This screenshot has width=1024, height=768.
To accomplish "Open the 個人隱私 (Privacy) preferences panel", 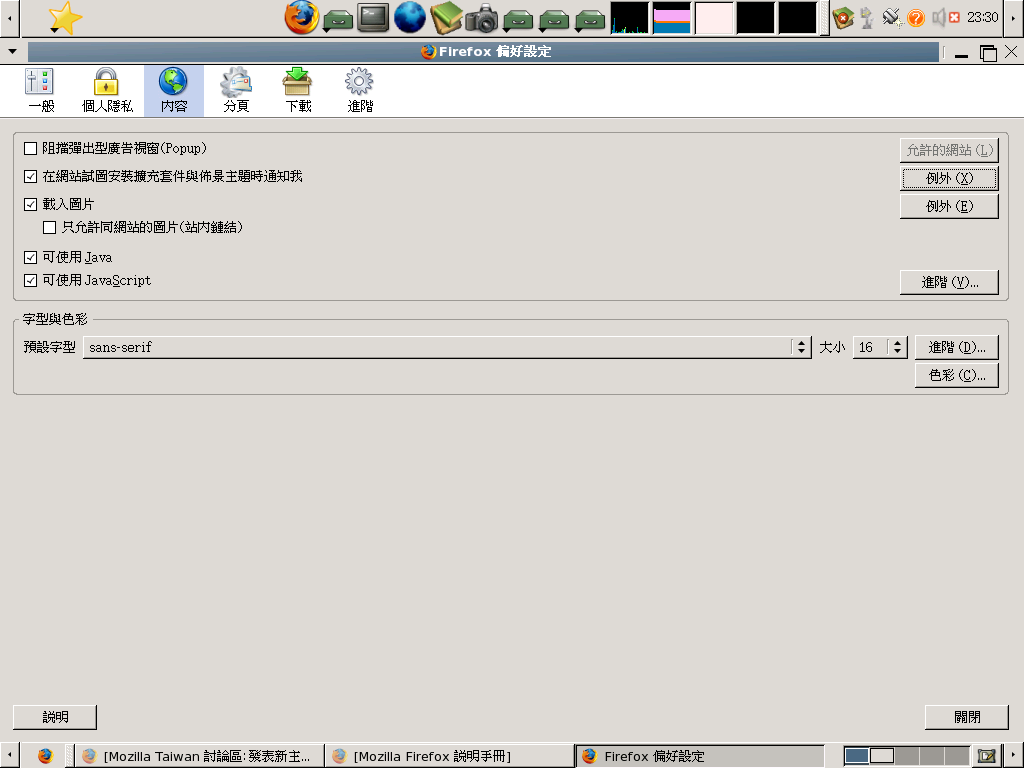I will [x=107, y=91].
